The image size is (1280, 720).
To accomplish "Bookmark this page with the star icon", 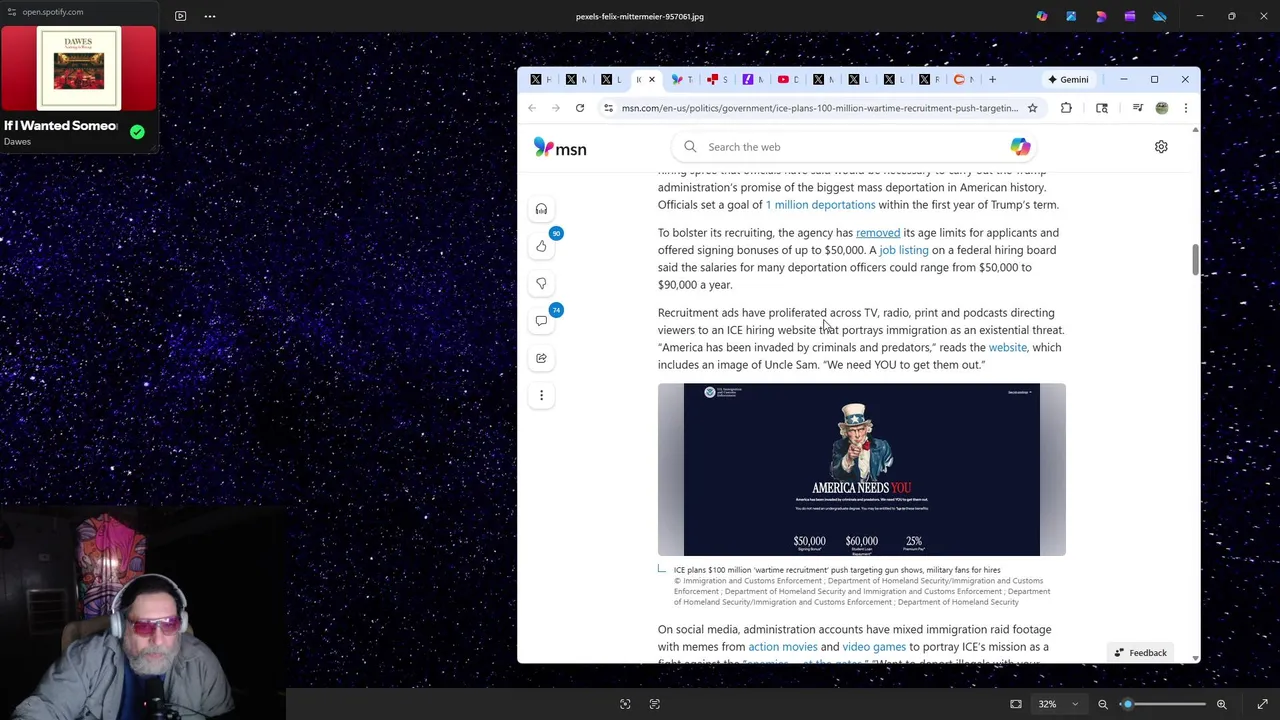I will pyautogui.click(x=1032, y=108).
